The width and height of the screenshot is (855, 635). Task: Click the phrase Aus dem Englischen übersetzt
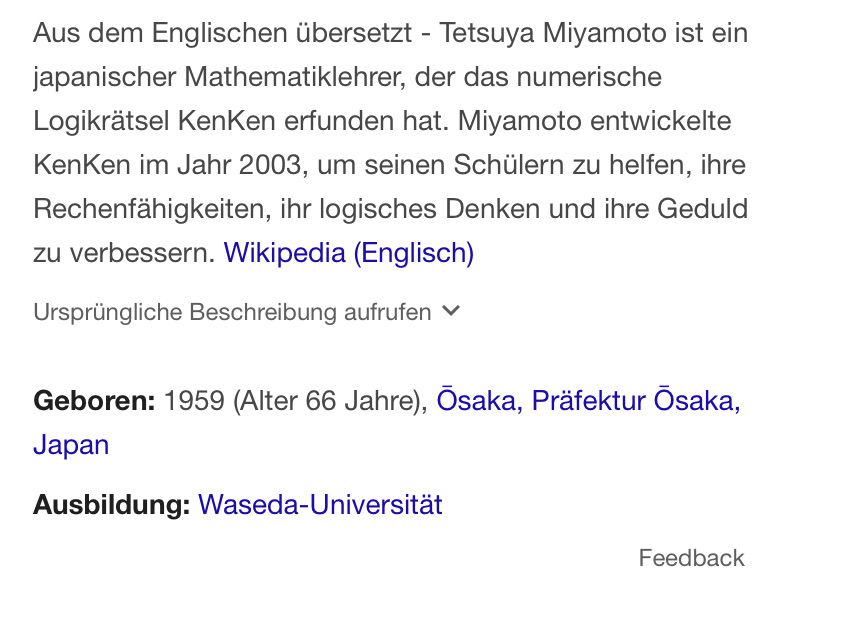coord(222,33)
